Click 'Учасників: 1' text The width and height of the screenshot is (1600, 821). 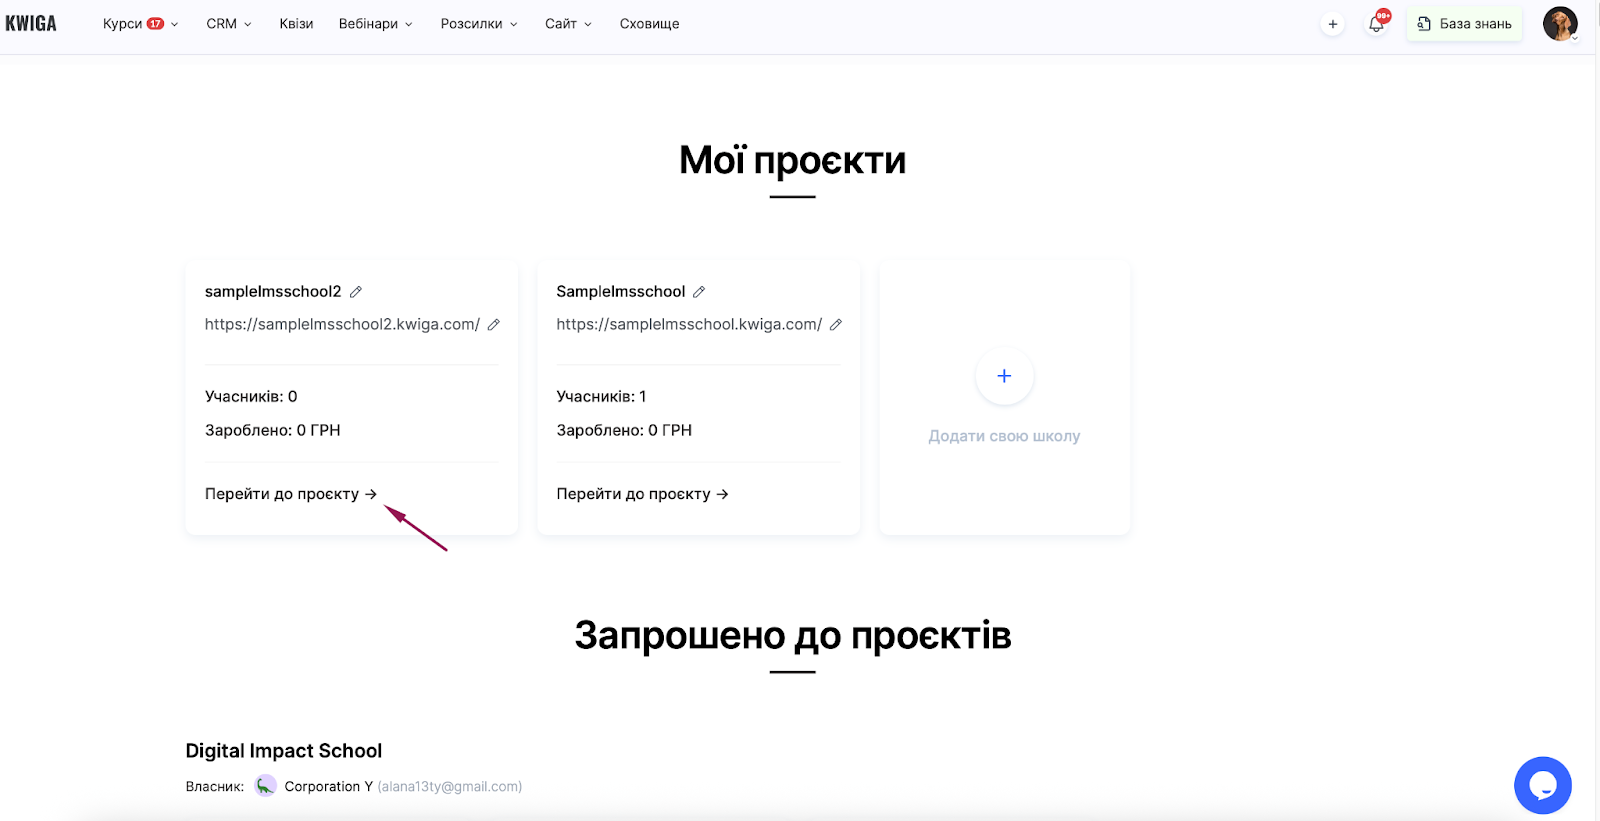point(601,397)
